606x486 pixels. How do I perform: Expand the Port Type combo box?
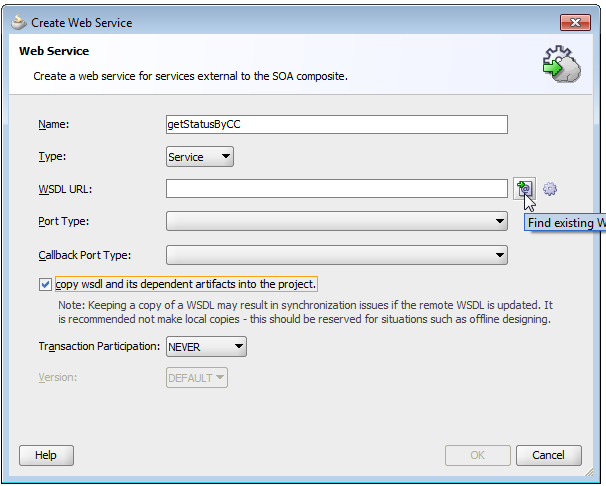pyautogui.click(x=337, y=222)
